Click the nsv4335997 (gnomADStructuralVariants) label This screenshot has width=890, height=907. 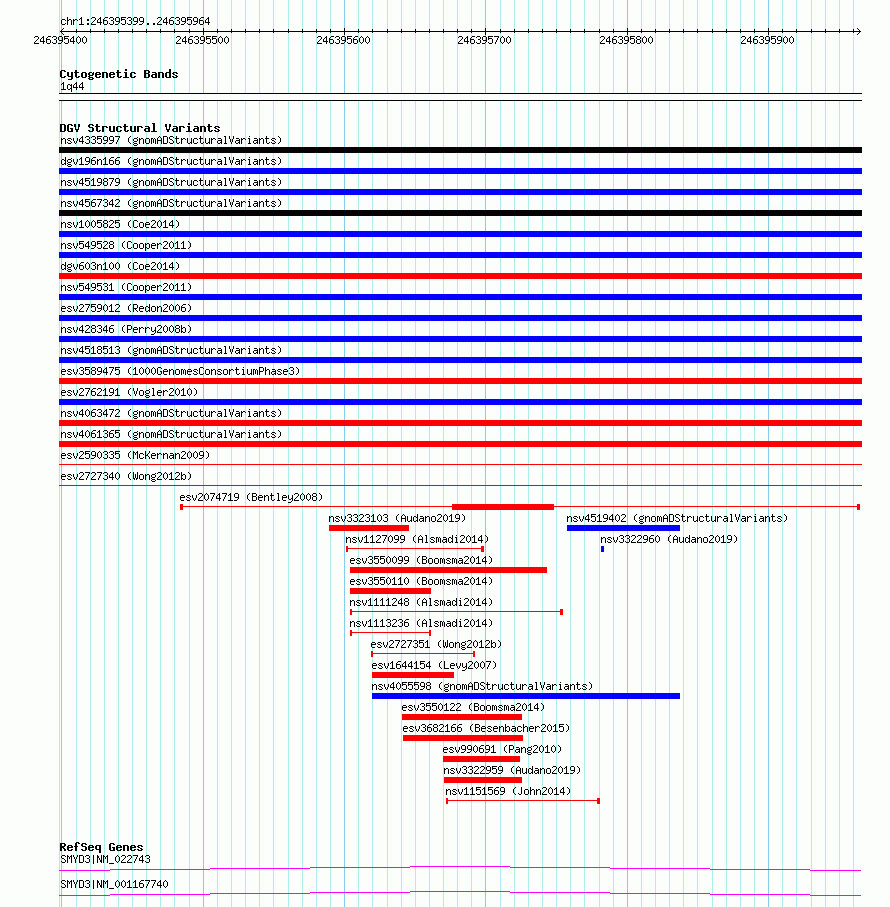pos(171,141)
